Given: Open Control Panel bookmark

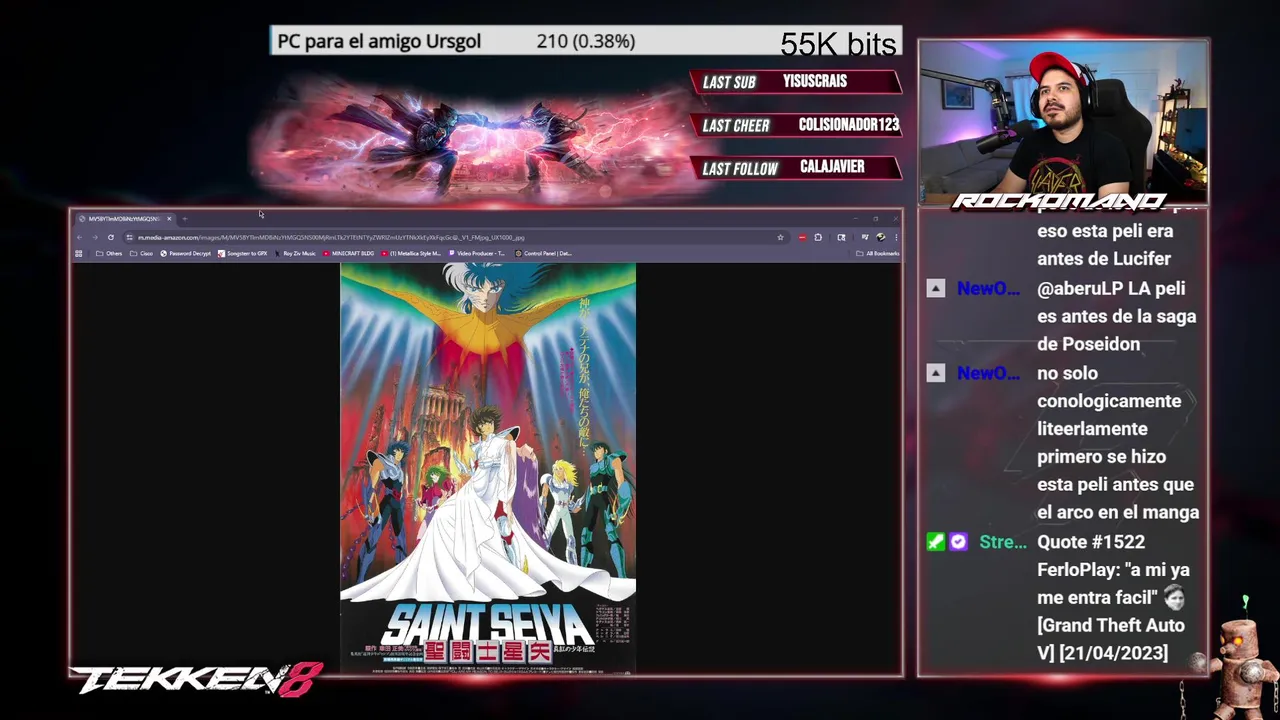Looking at the screenshot, I should pos(543,253).
